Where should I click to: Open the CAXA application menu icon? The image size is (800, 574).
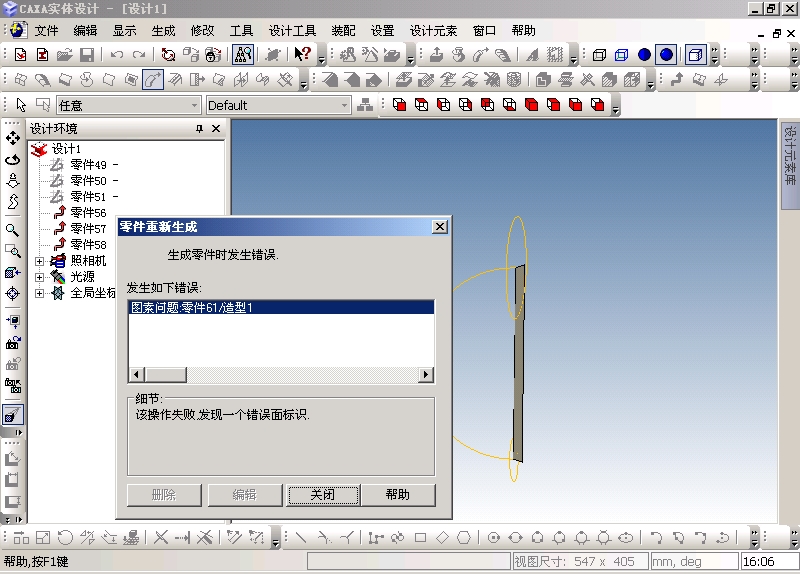tap(18, 30)
